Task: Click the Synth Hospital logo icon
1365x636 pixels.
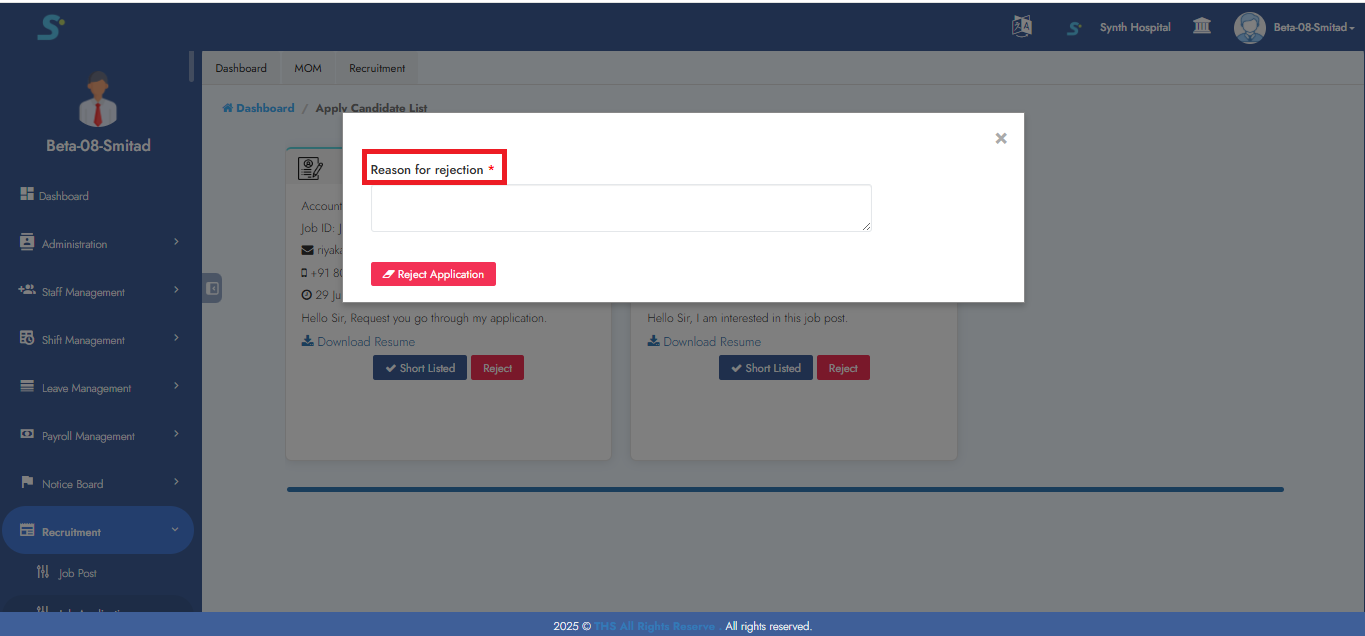Action: click(x=1073, y=27)
